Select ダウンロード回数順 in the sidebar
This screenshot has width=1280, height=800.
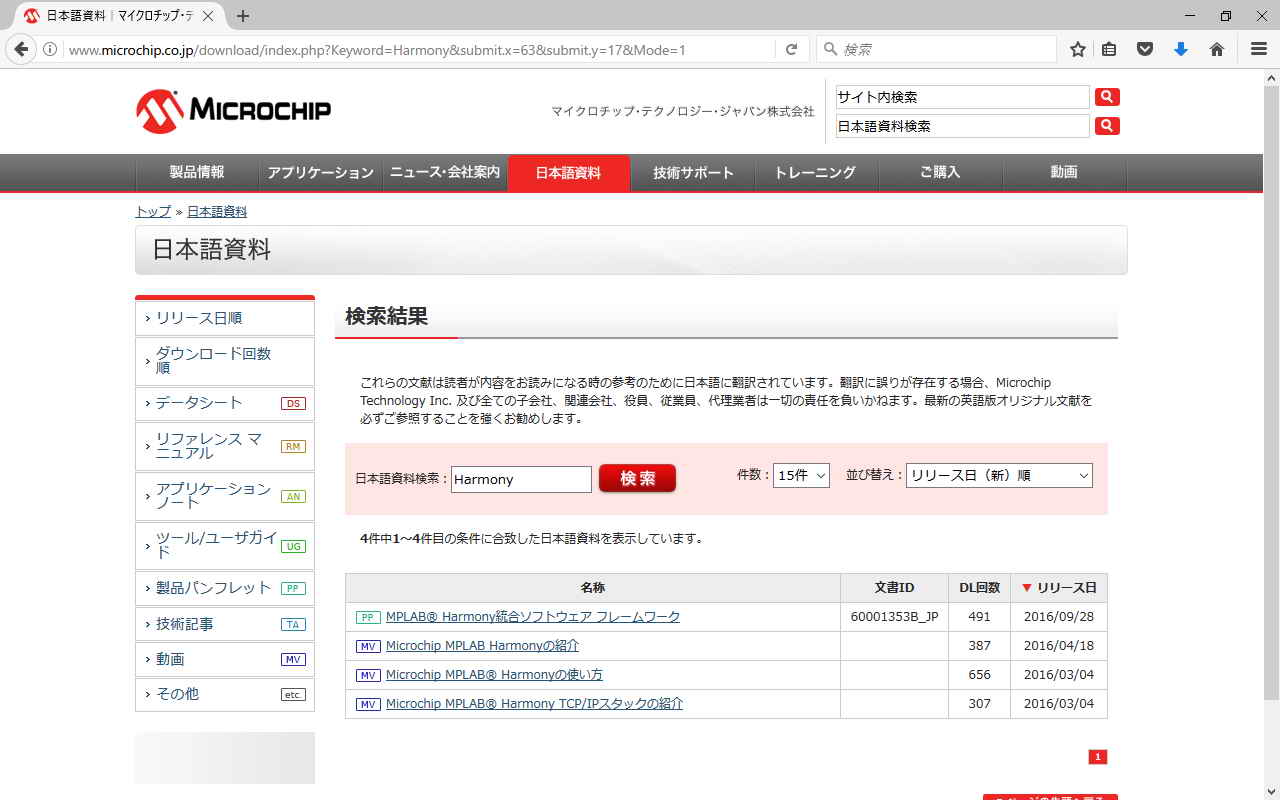225,361
